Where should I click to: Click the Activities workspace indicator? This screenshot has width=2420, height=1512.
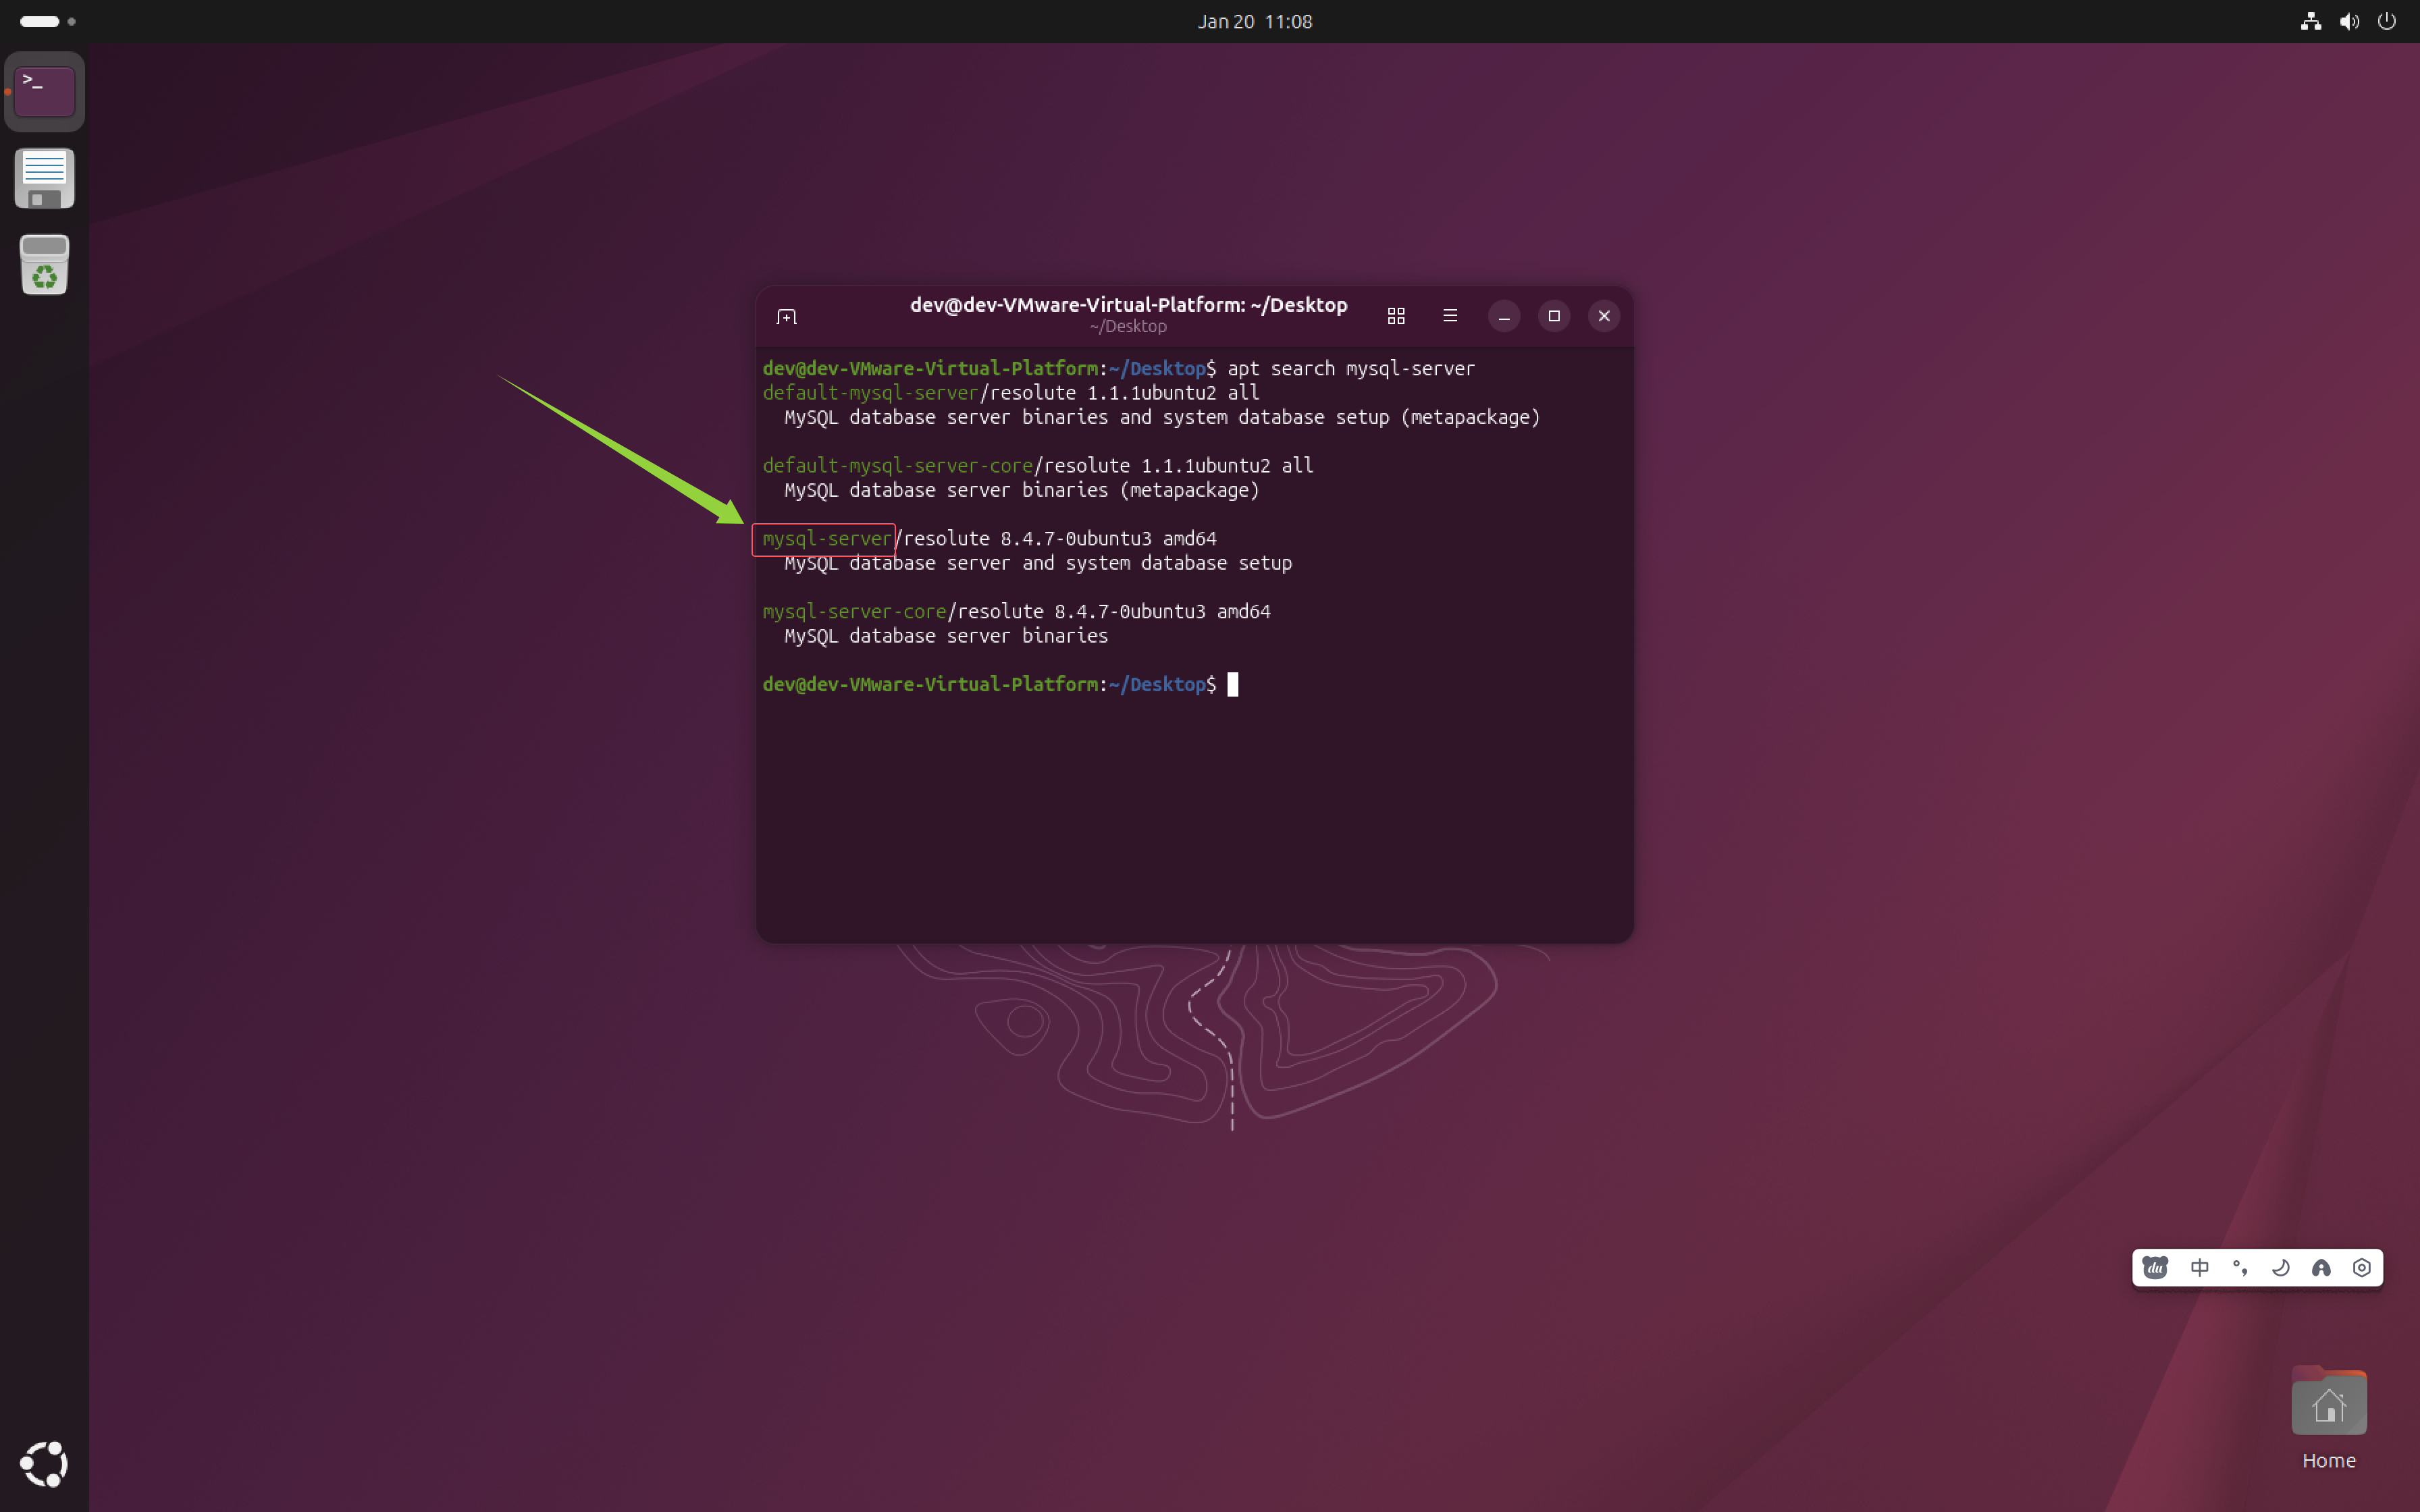point(47,21)
